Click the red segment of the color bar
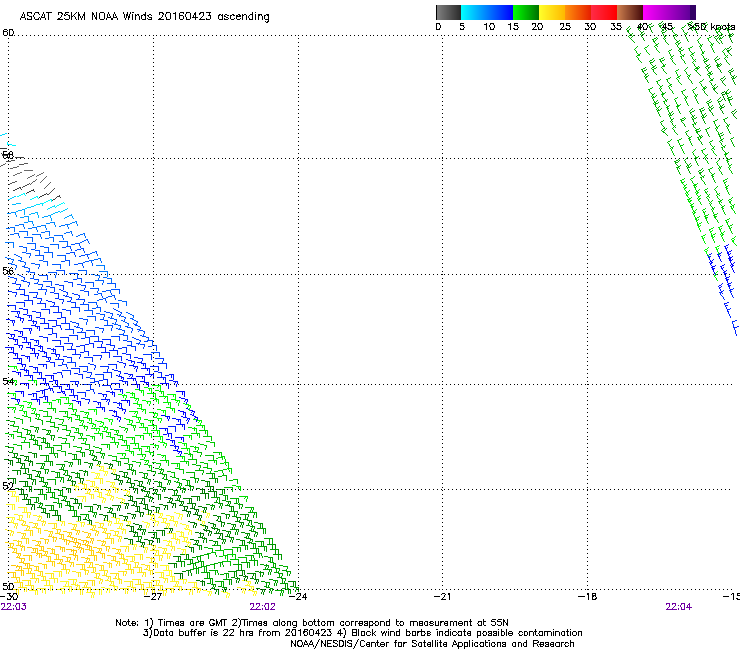 pos(604,12)
